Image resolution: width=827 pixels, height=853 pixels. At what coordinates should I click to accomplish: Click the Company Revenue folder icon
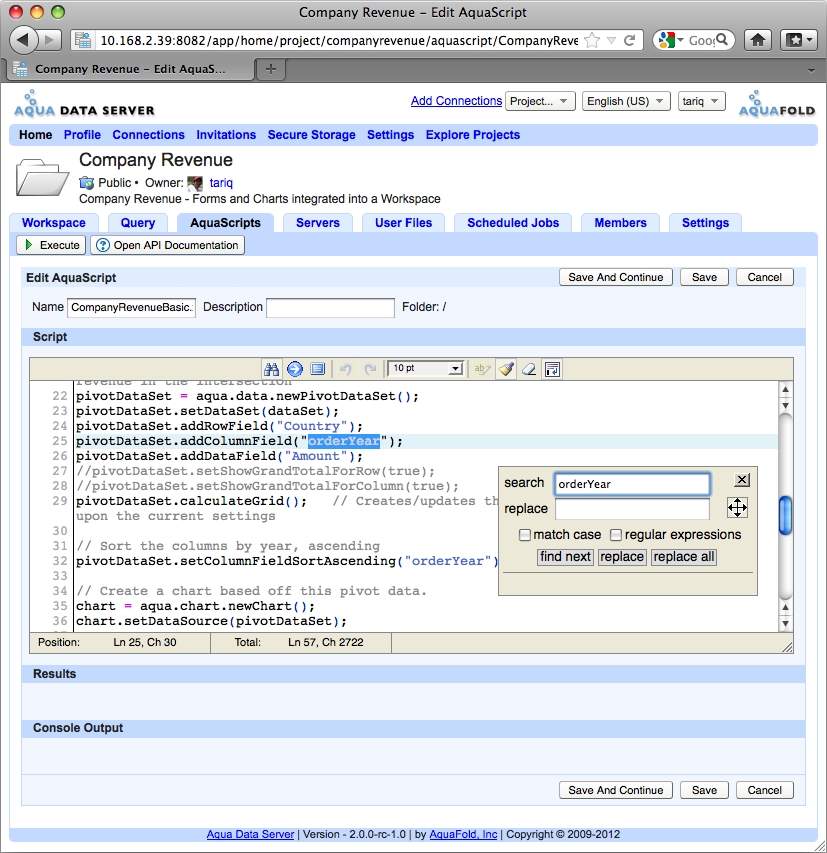pyautogui.click(x=42, y=177)
